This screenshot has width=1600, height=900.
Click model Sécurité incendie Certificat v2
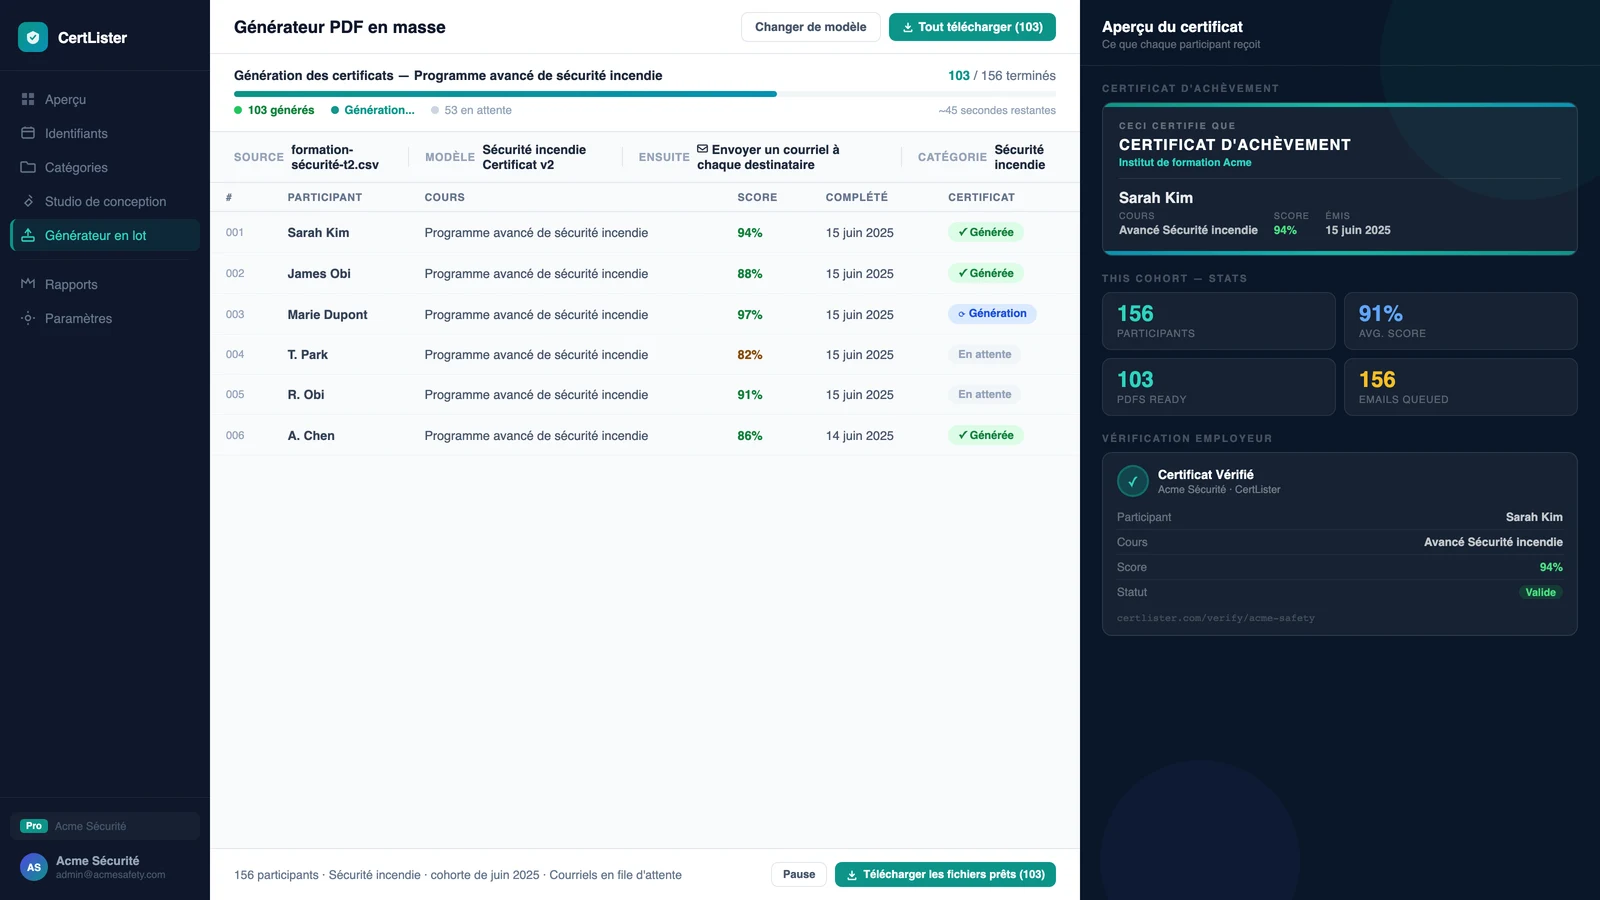click(534, 157)
